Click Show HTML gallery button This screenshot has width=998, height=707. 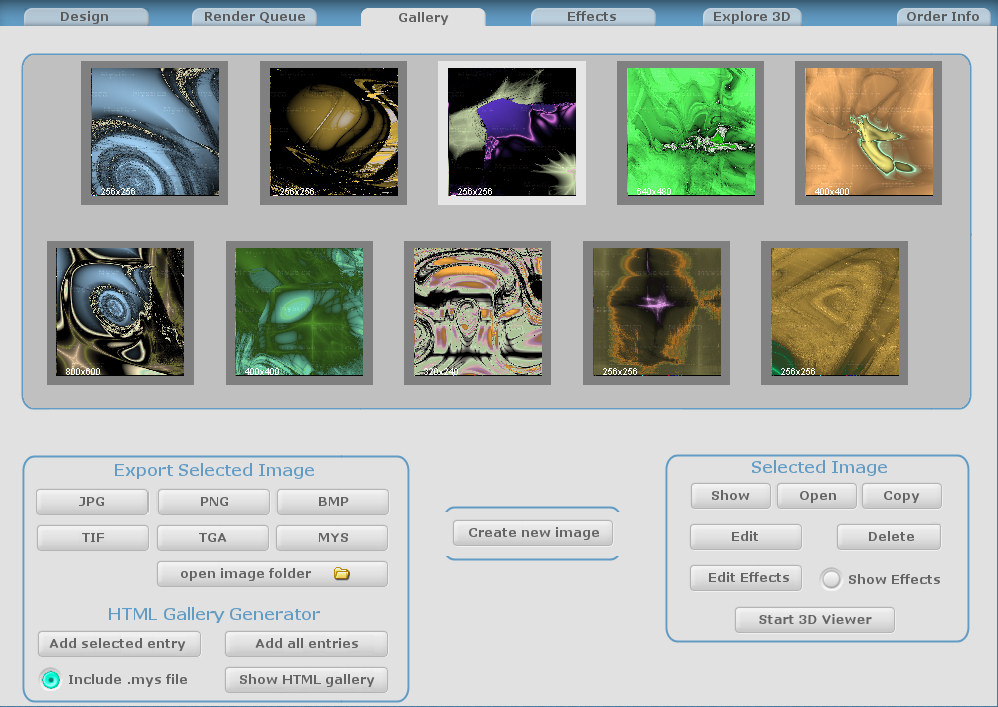[x=306, y=680]
